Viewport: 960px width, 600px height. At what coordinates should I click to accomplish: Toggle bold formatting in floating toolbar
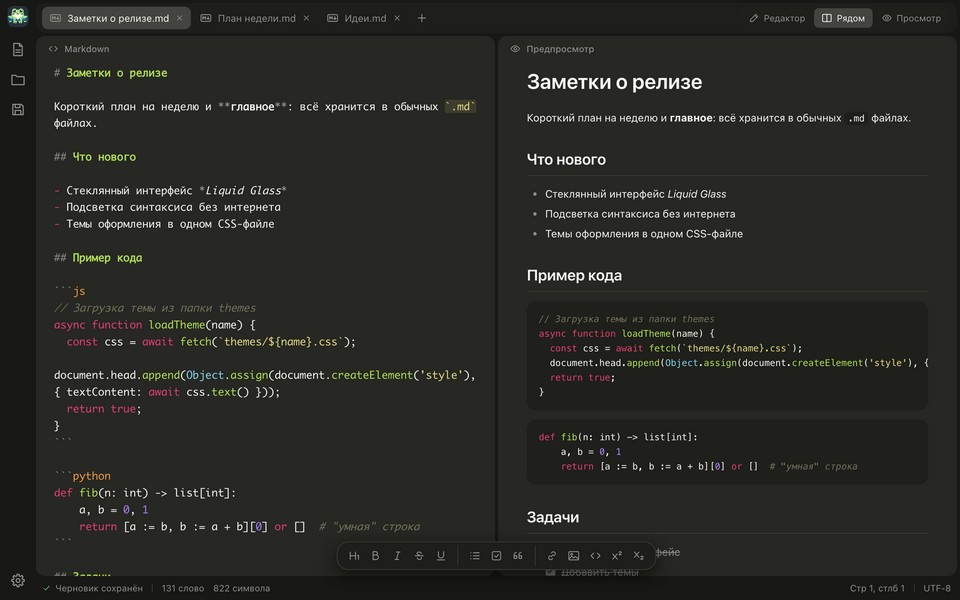click(x=375, y=556)
